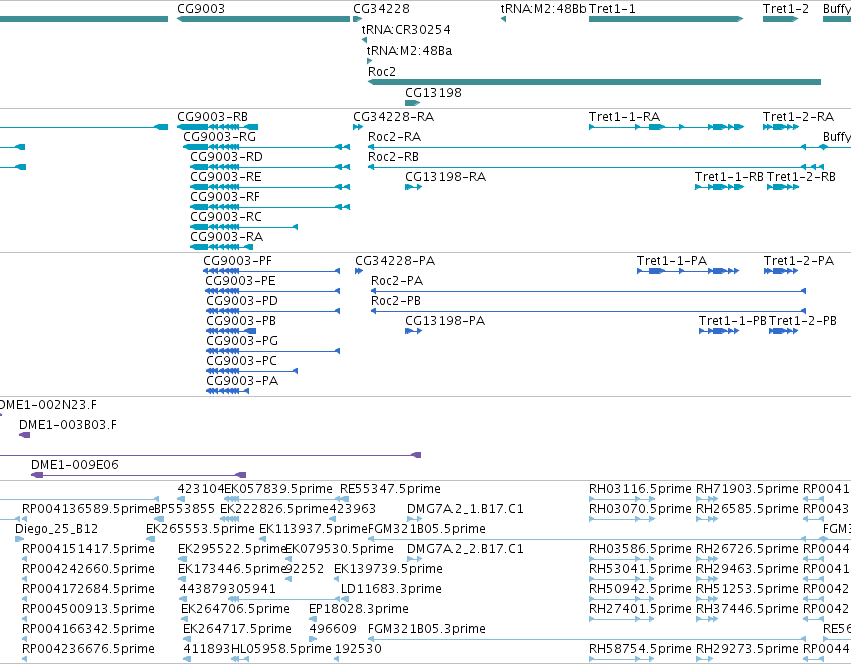Select EST 'RP004236676.5prime'

point(88,649)
